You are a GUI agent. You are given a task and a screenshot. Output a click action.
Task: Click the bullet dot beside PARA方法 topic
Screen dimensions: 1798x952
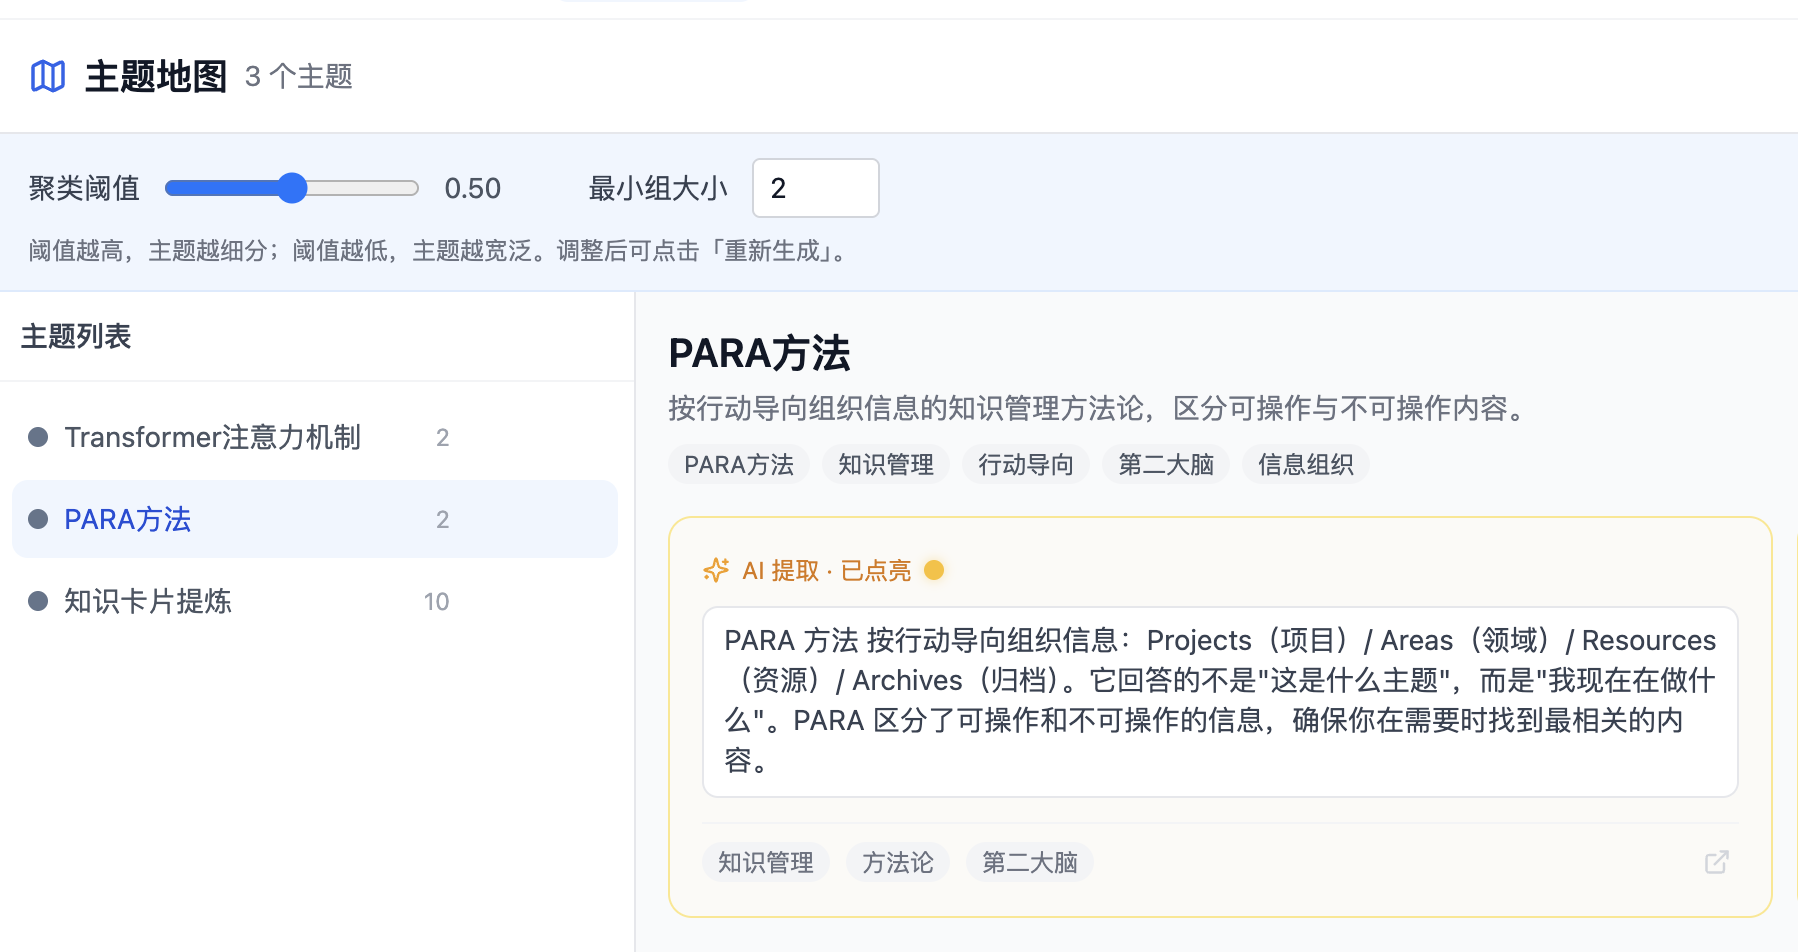pyautogui.click(x=38, y=519)
